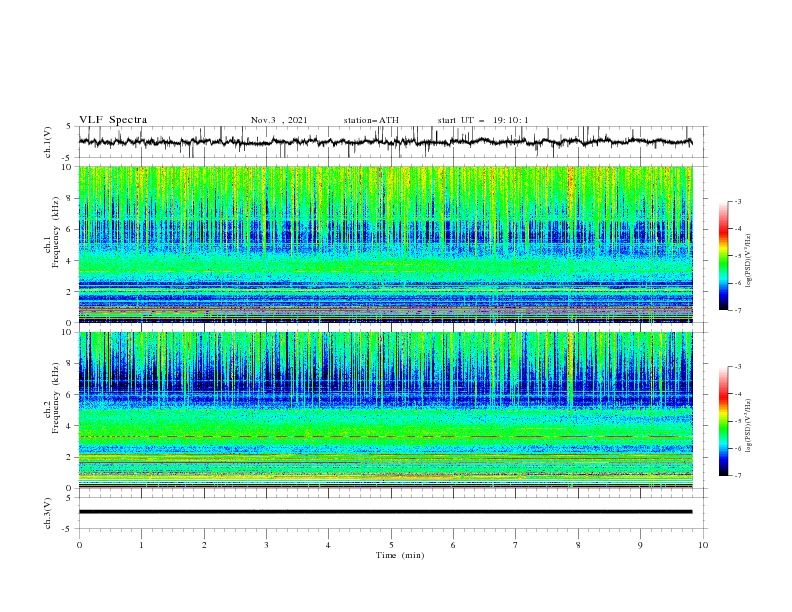Click the ch.2 spectrogram plot
792x612 pixels.
(x=385, y=410)
